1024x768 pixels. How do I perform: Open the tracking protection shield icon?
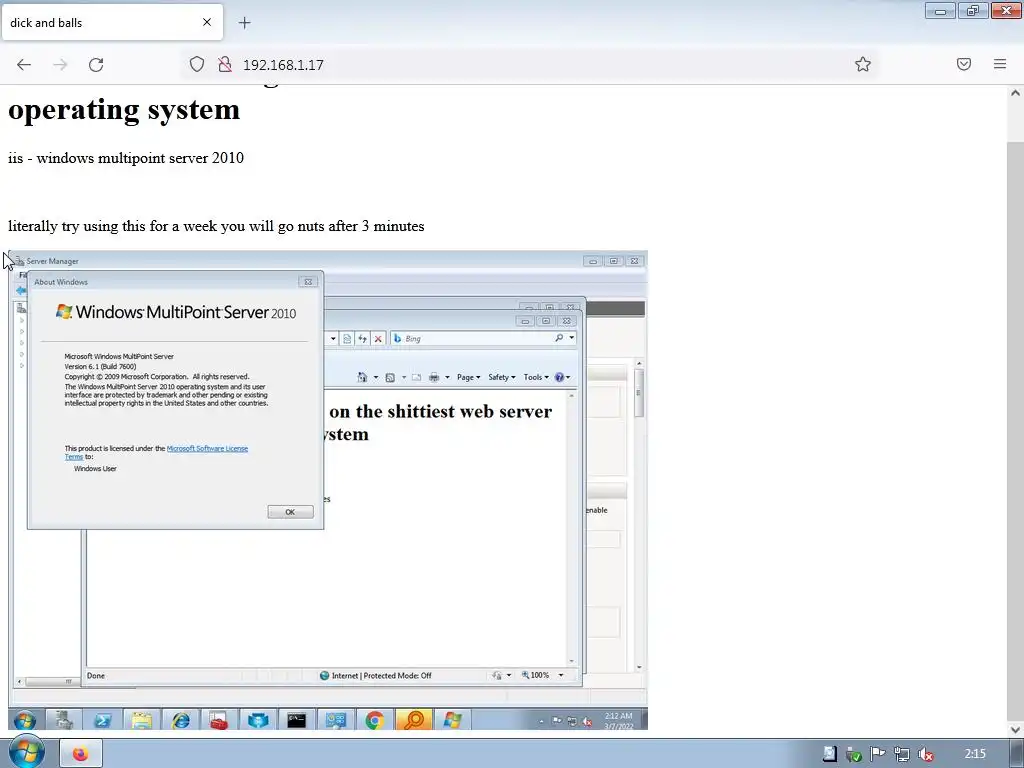197,64
